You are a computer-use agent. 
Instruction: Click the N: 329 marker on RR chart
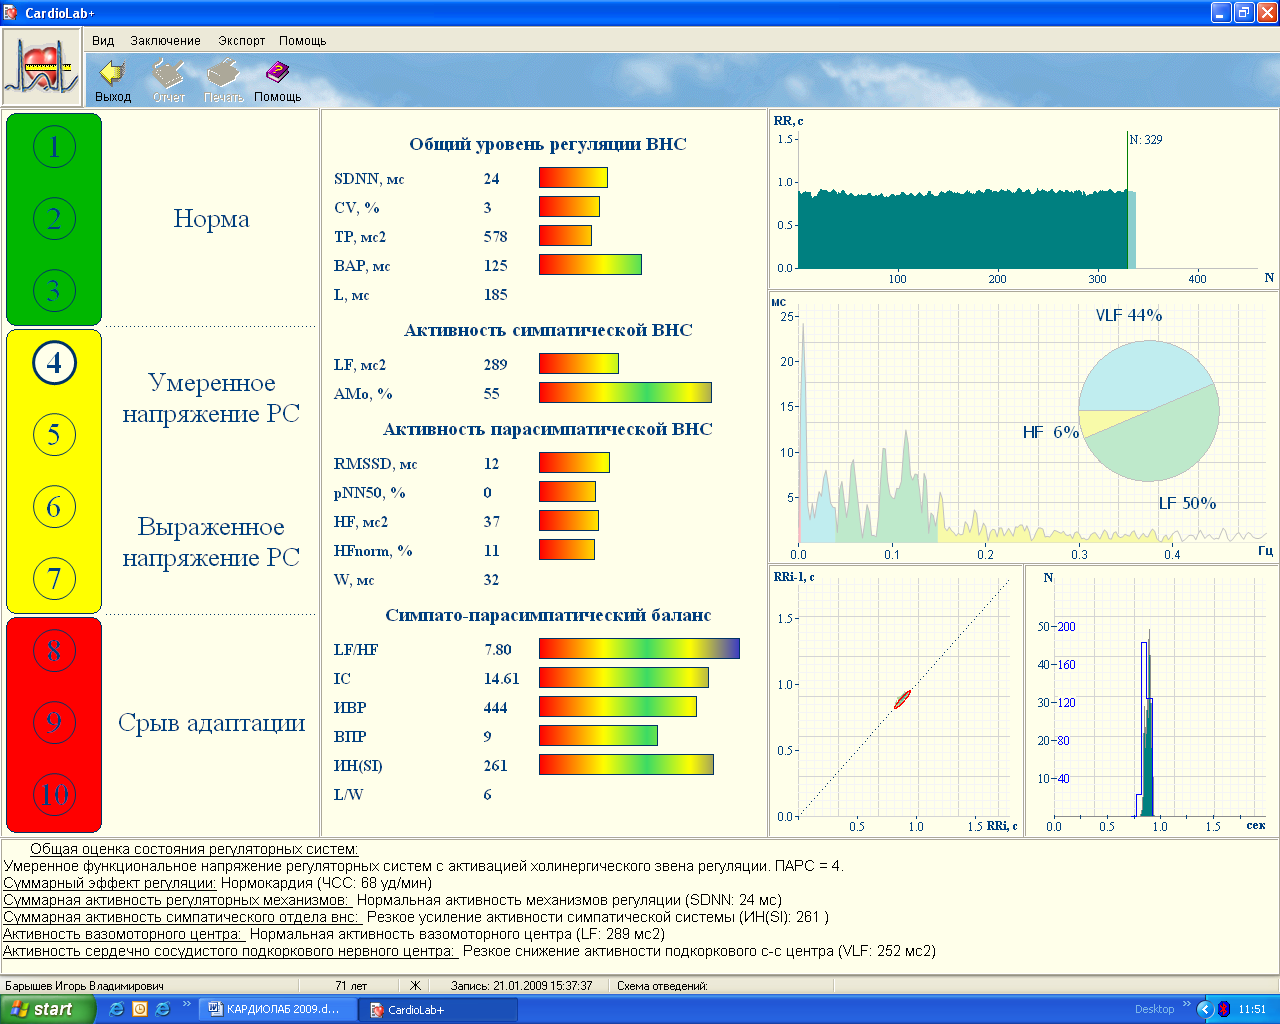(1145, 140)
